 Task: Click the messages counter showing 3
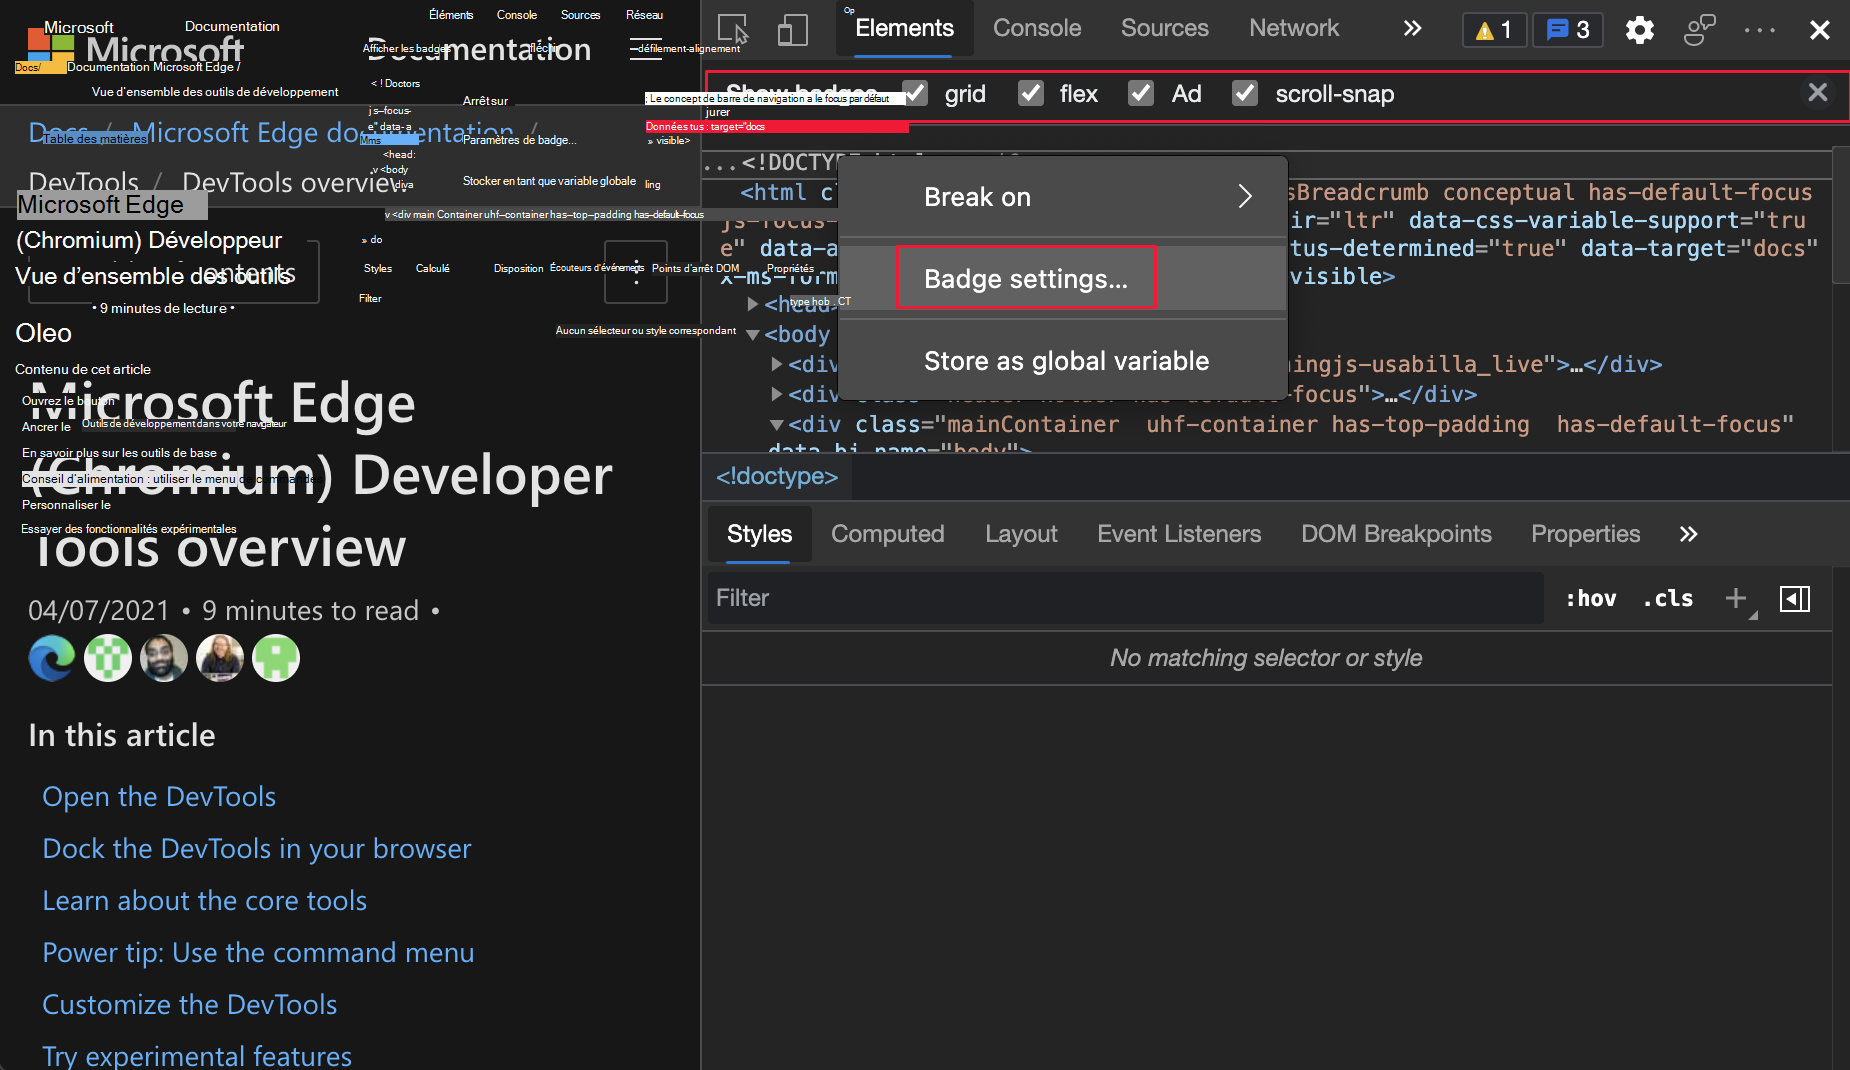pyautogui.click(x=1567, y=30)
